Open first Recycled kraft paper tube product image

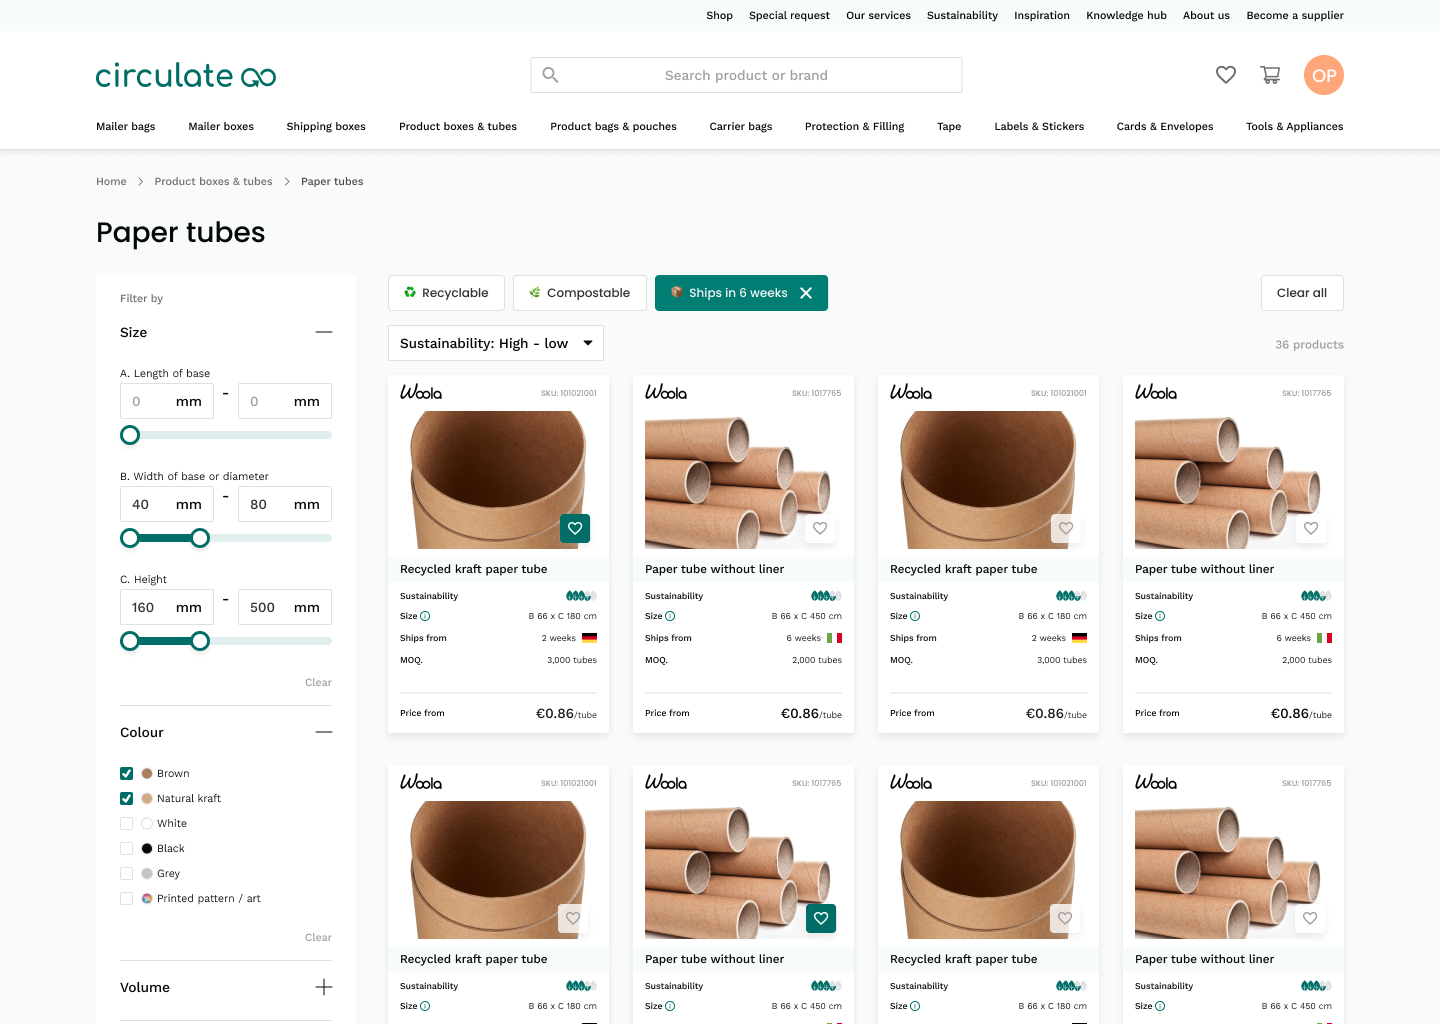click(498, 480)
